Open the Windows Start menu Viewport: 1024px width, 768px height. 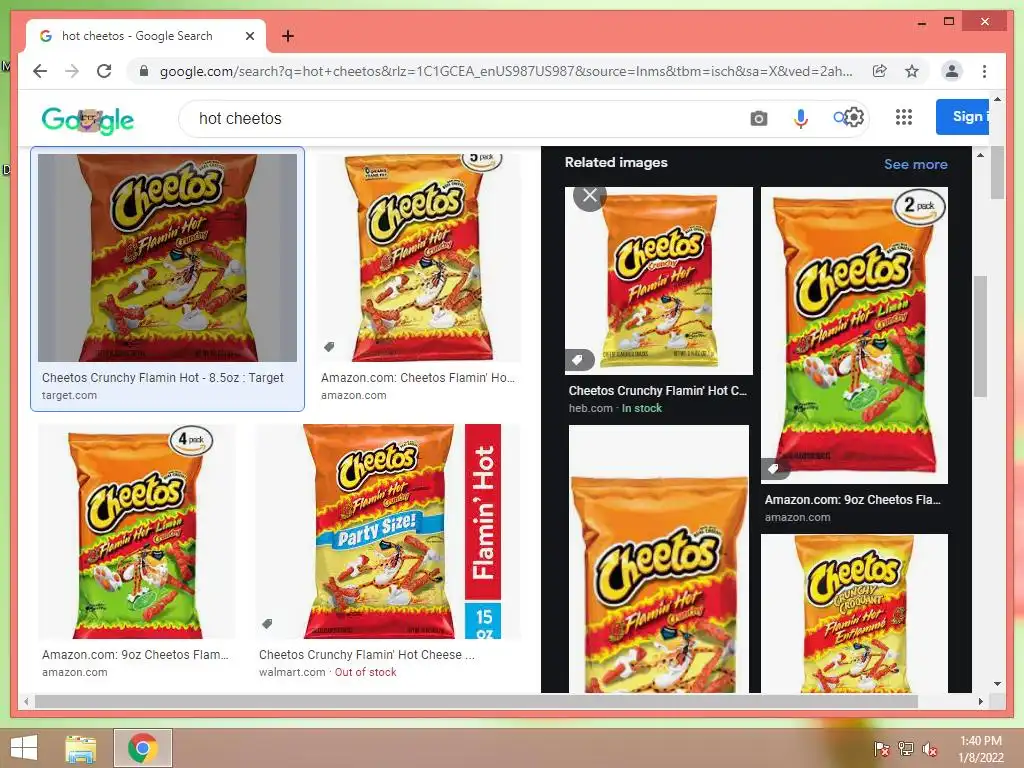pos(24,748)
